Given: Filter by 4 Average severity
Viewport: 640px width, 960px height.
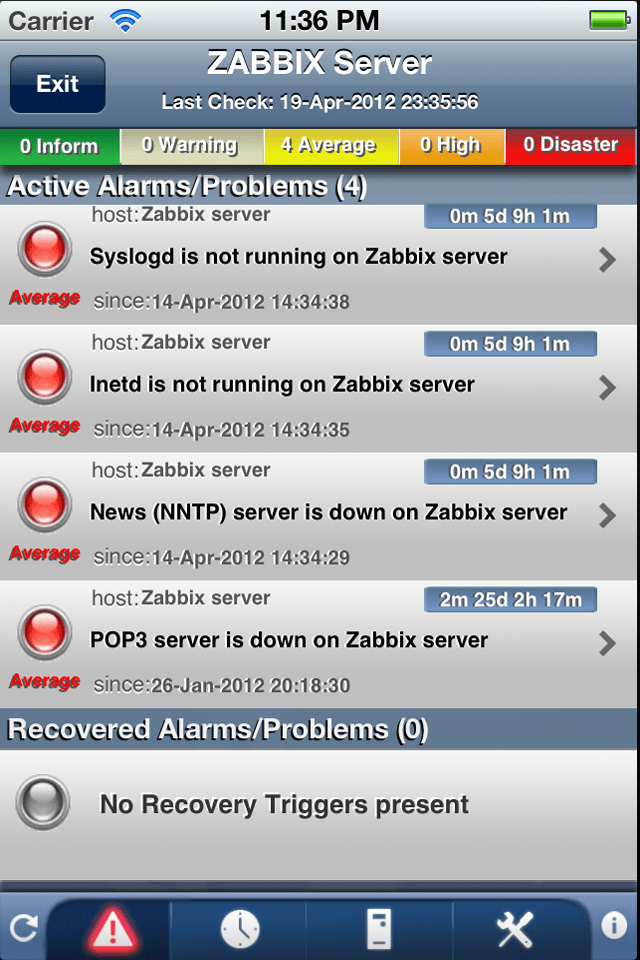Looking at the screenshot, I should click(x=331, y=146).
